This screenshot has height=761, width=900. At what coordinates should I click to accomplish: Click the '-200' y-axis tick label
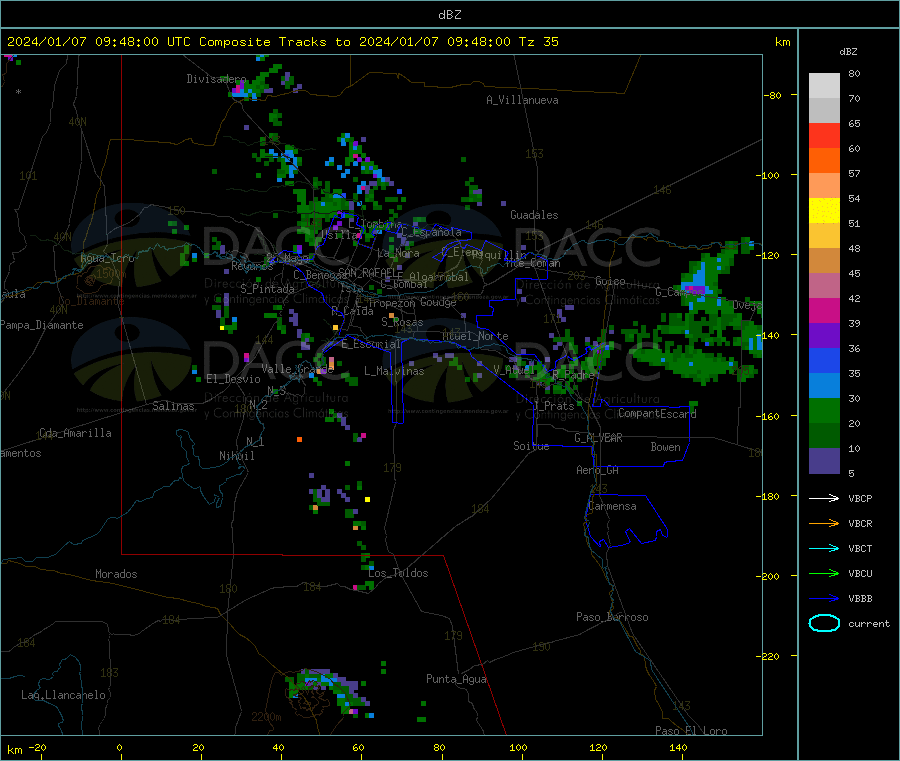tap(767, 577)
